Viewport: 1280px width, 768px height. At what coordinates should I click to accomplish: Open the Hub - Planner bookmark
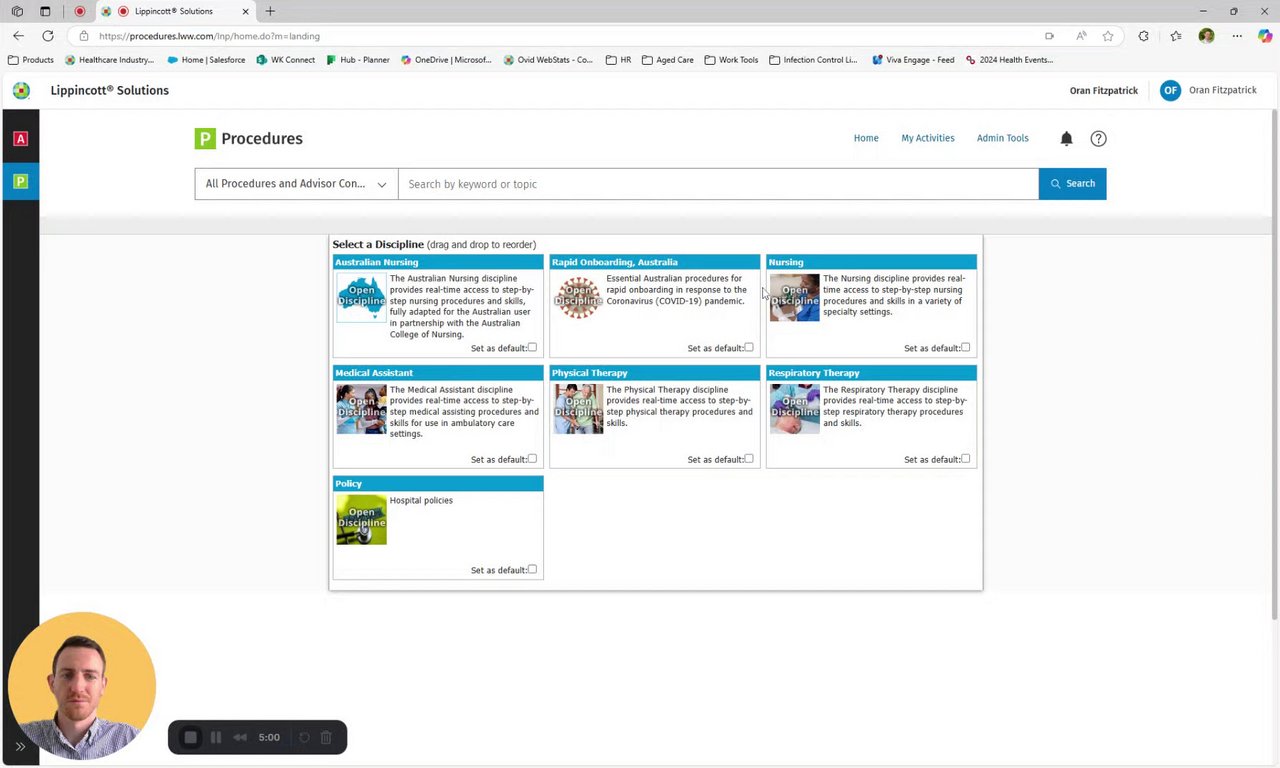[x=358, y=60]
